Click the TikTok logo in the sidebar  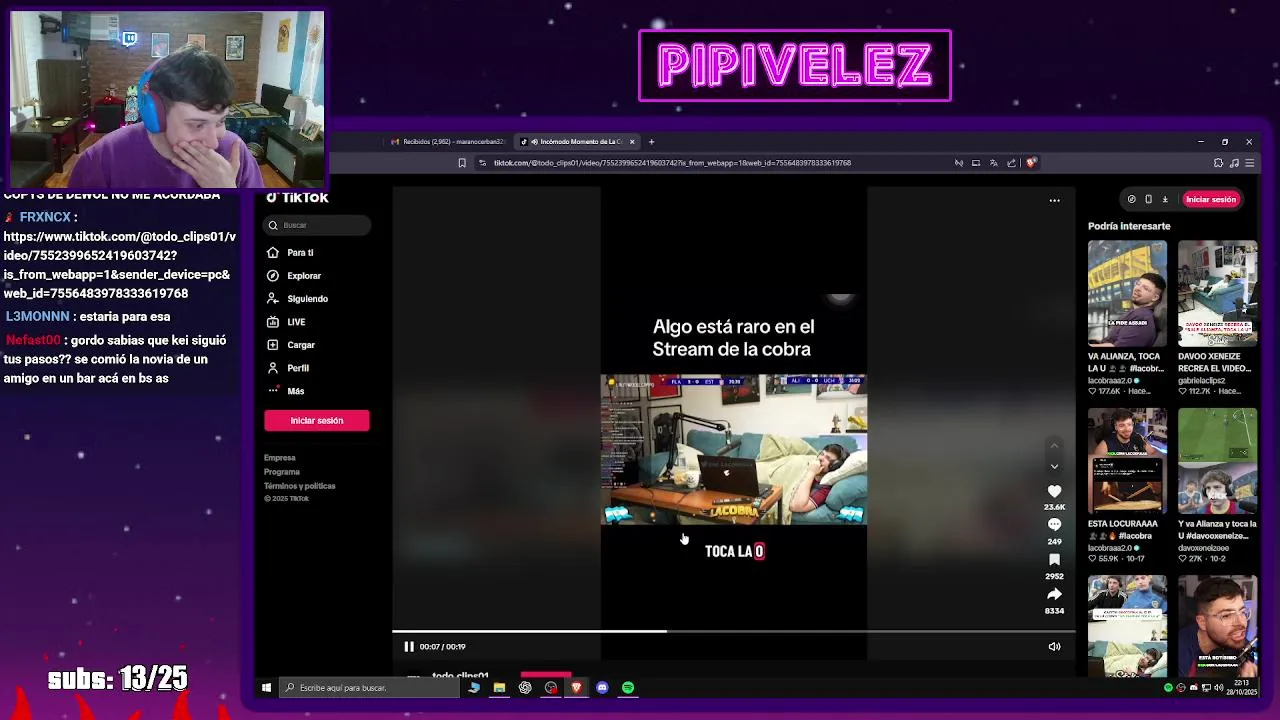coord(297,198)
